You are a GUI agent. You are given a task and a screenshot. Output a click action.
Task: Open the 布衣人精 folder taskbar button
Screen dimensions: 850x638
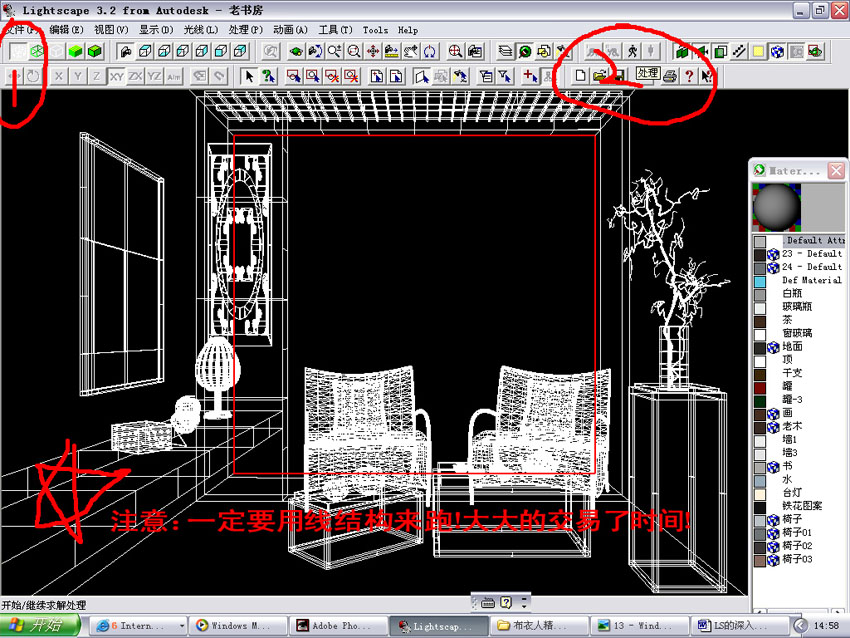tap(539, 626)
